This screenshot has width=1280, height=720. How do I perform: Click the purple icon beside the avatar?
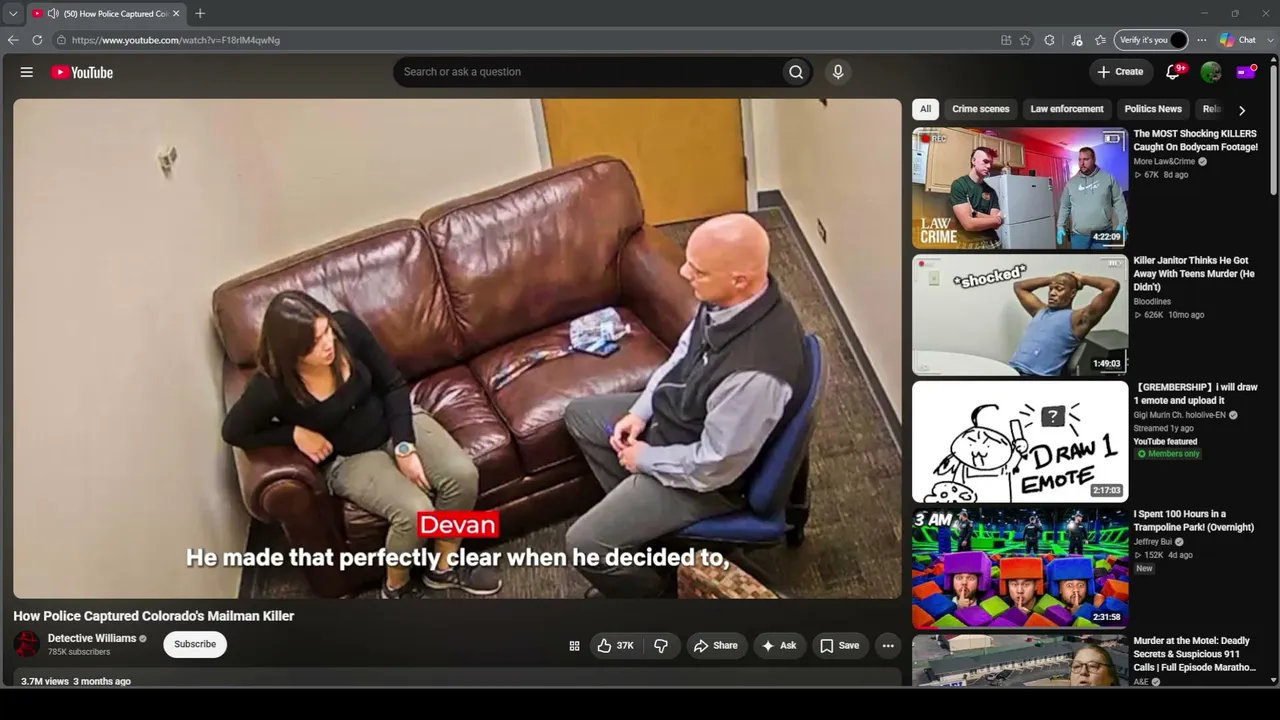click(1246, 72)
